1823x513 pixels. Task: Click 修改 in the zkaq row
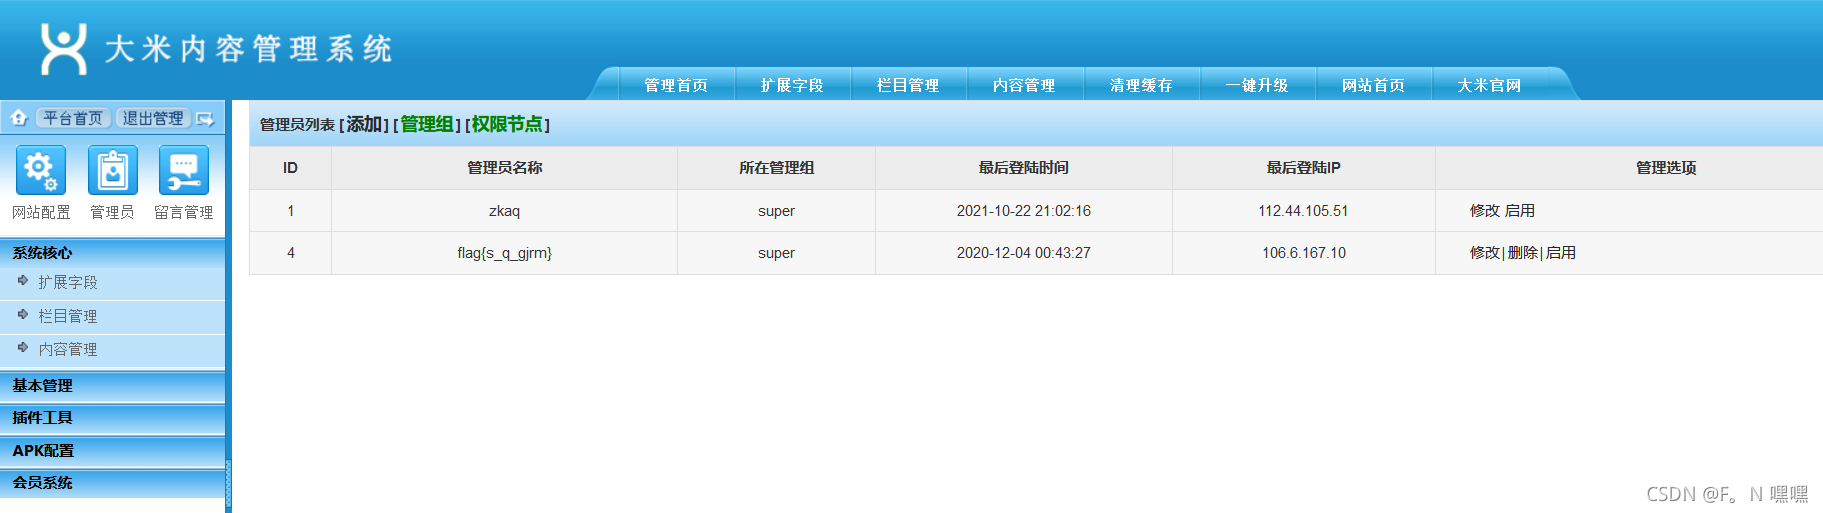click(x=1484, y=211)
